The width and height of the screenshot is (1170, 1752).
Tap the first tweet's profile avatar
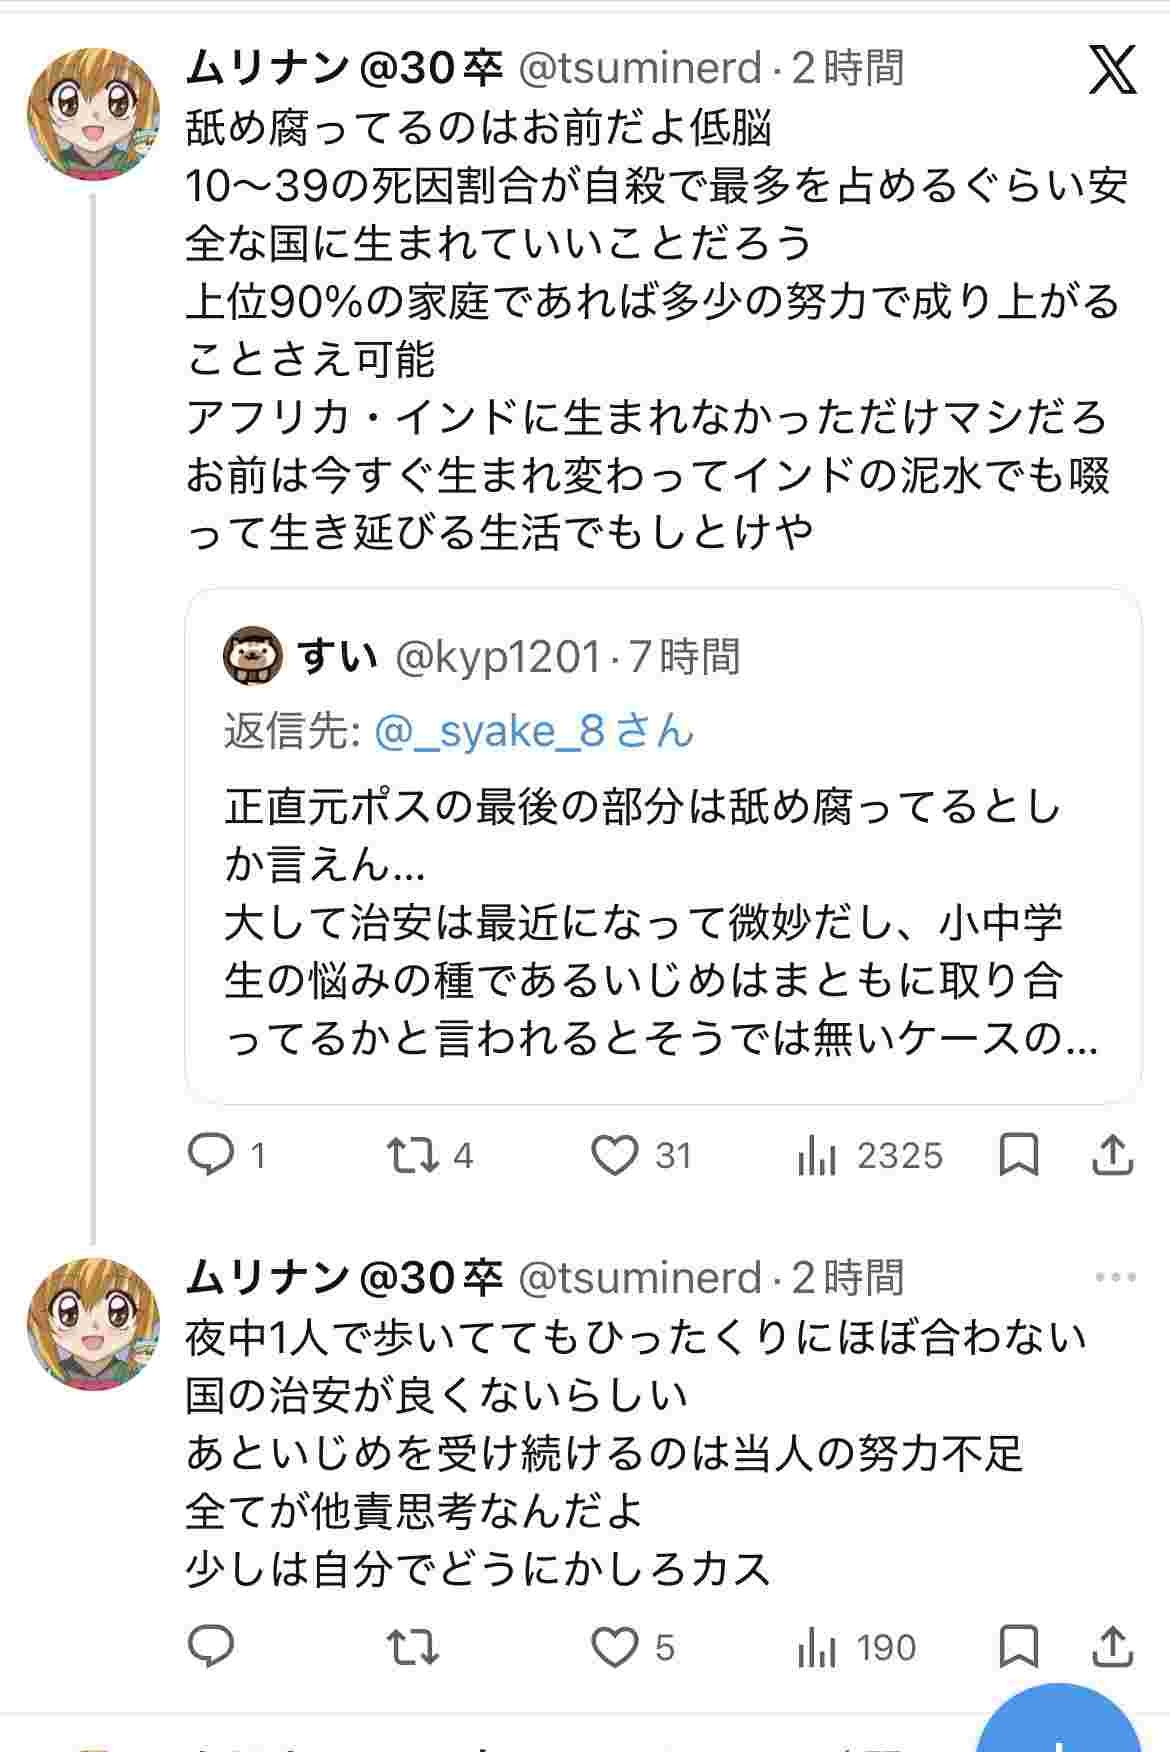[x=93, y=112]
